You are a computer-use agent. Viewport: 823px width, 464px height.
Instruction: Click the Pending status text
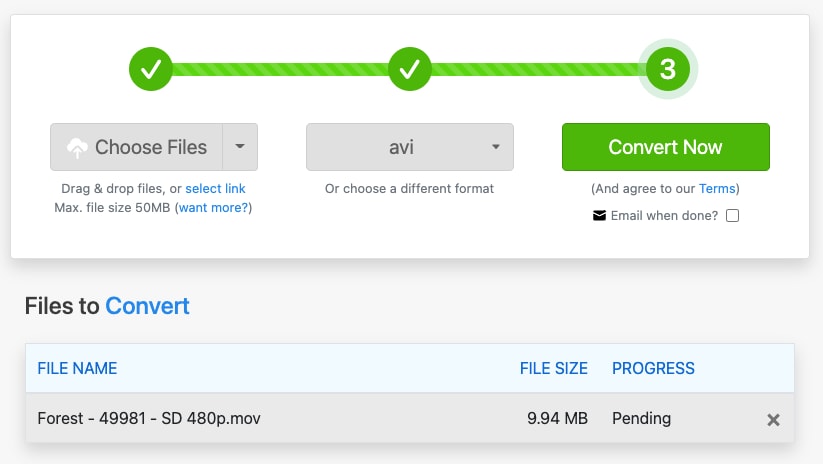[x=641, y=418]
